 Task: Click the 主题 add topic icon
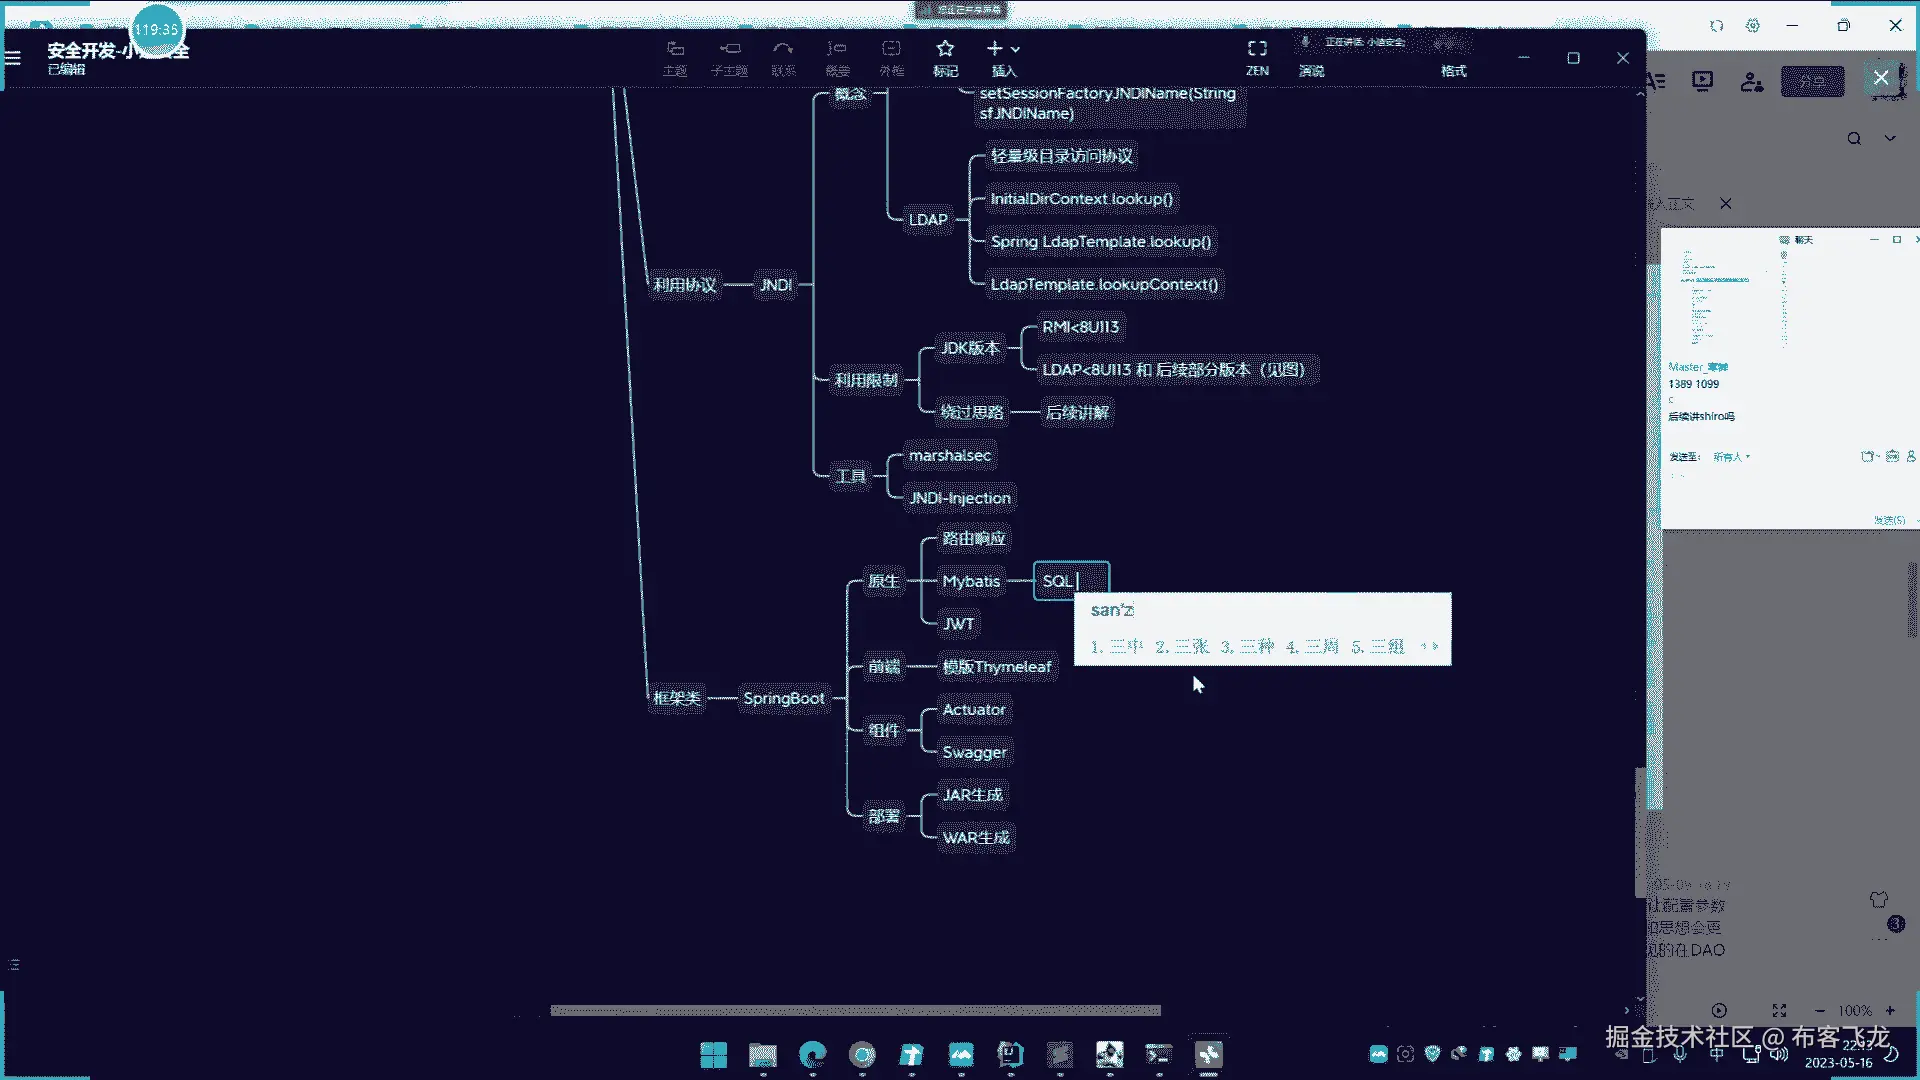point(675,50)
